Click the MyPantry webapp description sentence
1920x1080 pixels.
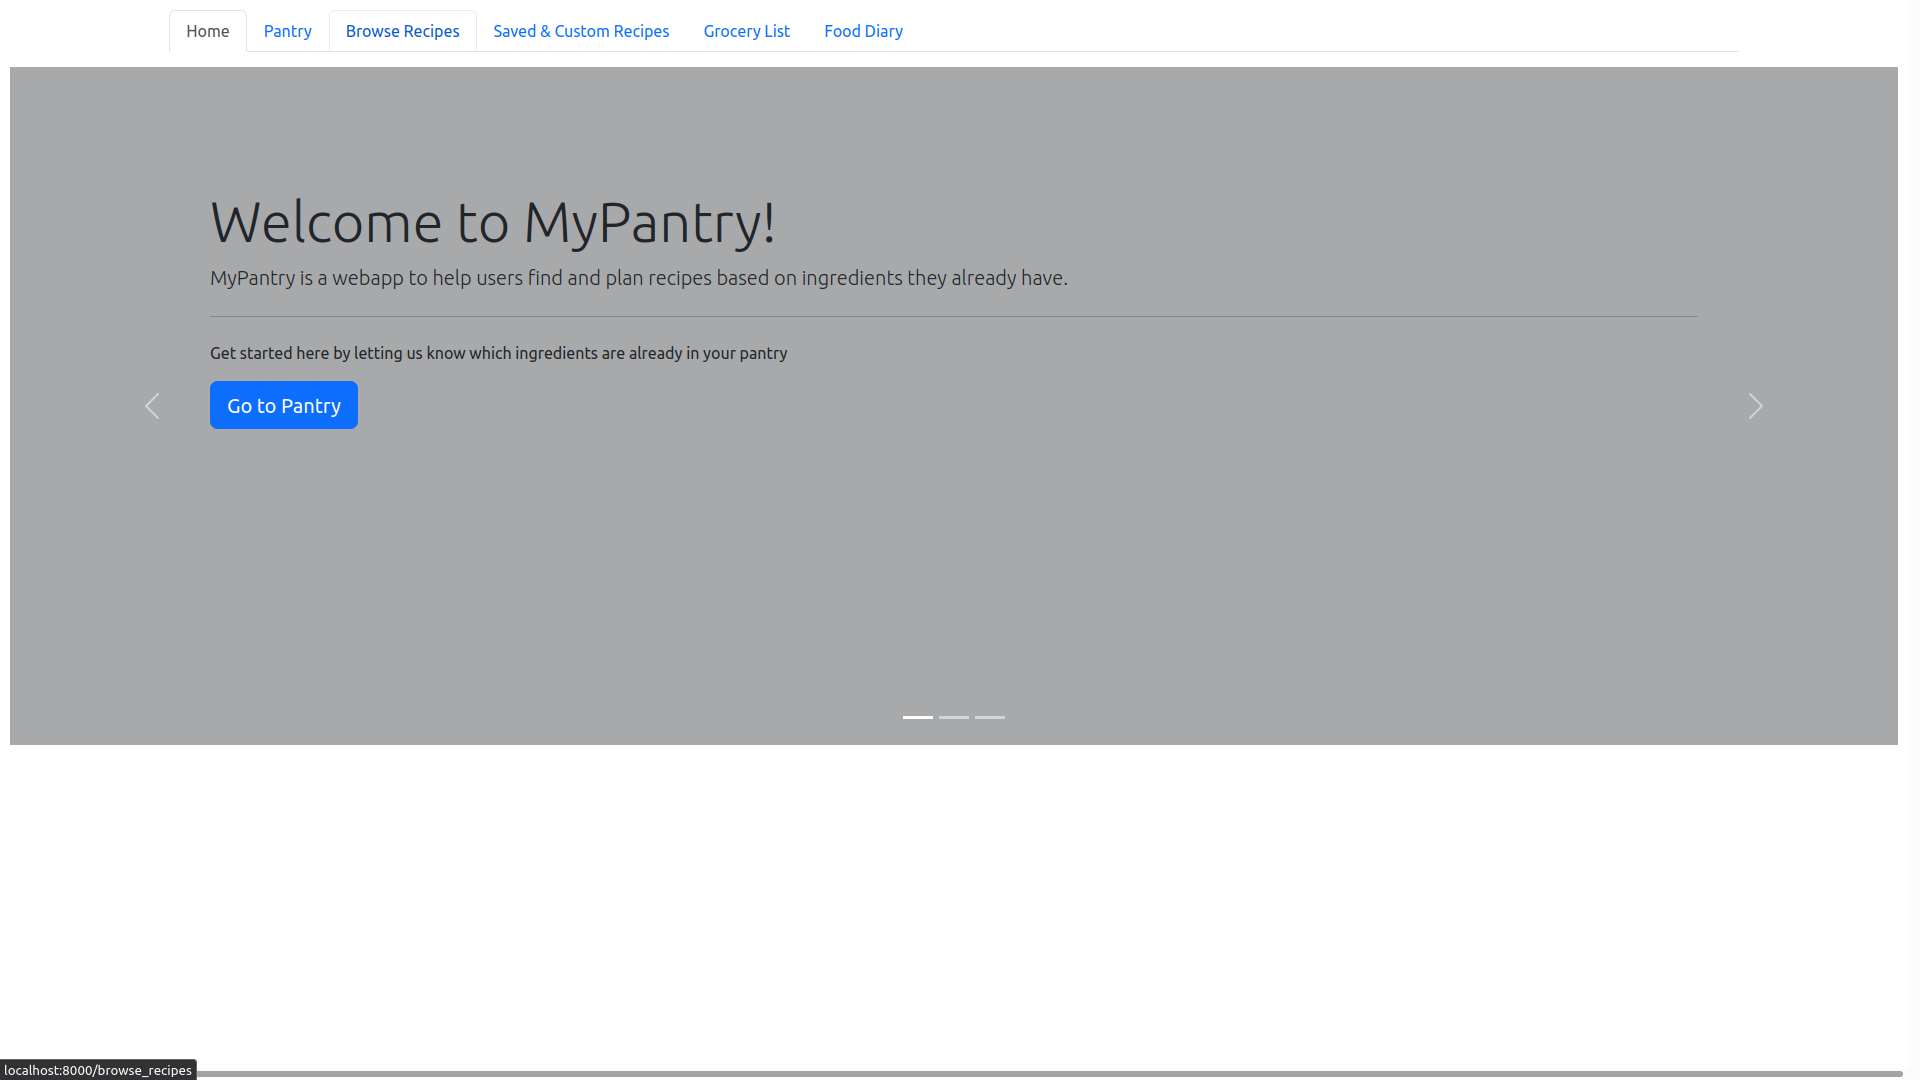click(638, 278)
